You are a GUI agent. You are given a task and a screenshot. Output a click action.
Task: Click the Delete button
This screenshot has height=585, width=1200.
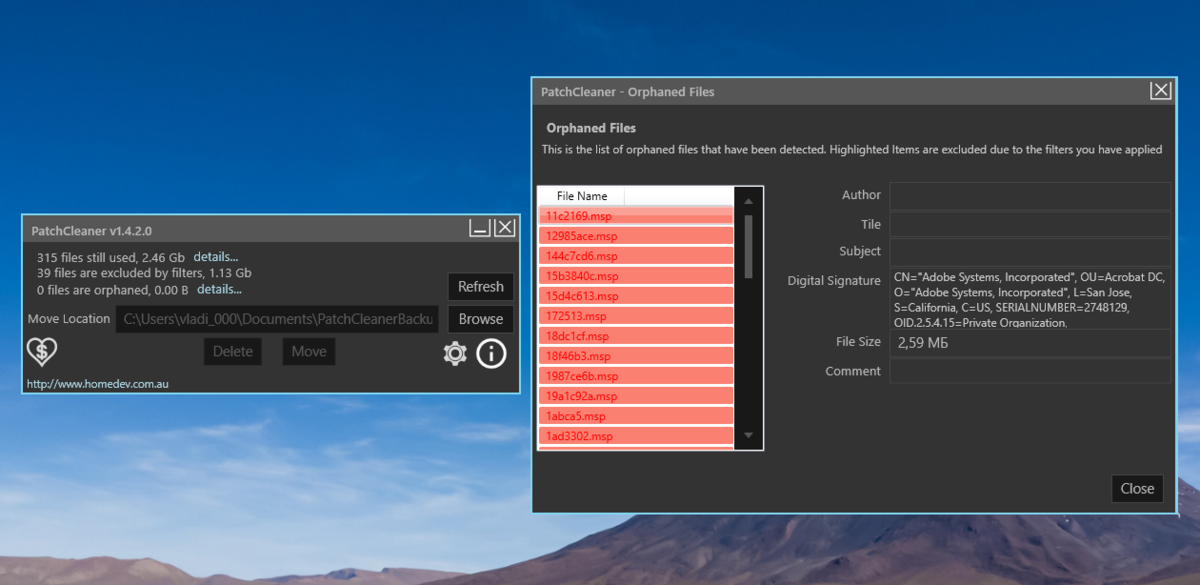(233, 351)
